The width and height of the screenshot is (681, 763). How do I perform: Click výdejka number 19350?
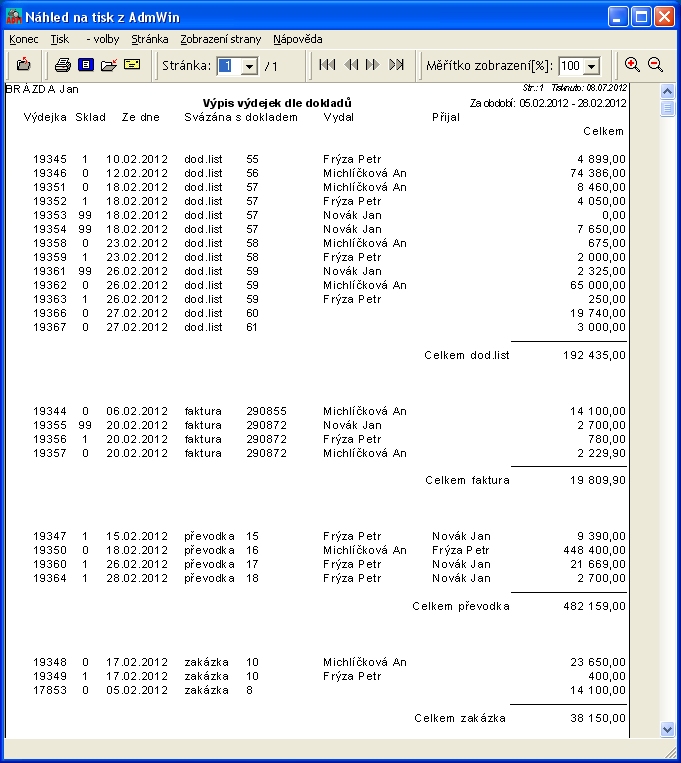point(50,550)
